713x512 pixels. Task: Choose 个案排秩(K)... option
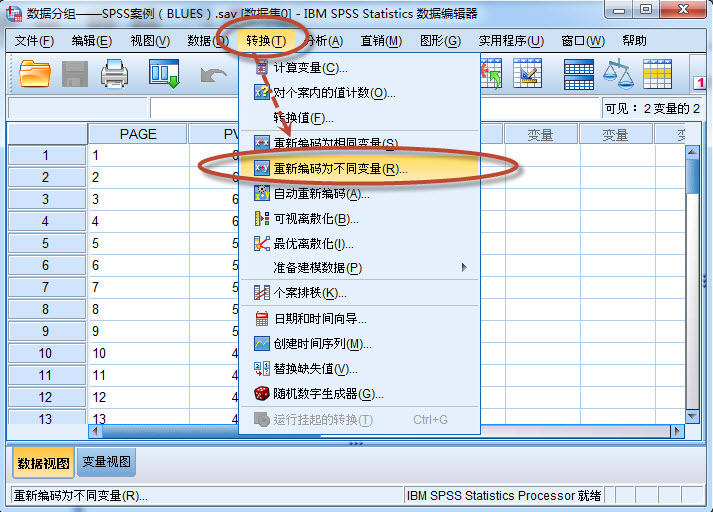(x=359, y=293)
